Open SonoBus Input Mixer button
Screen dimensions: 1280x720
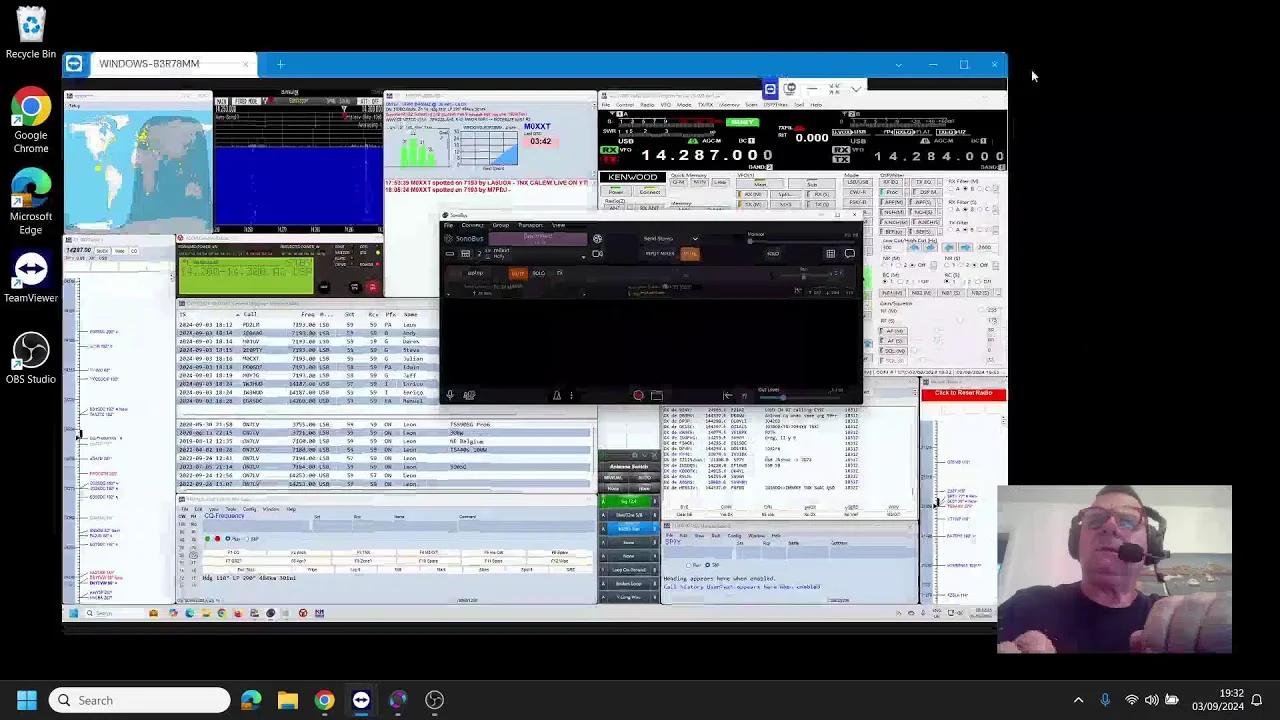pyautogui.click(x=659, y=254)
